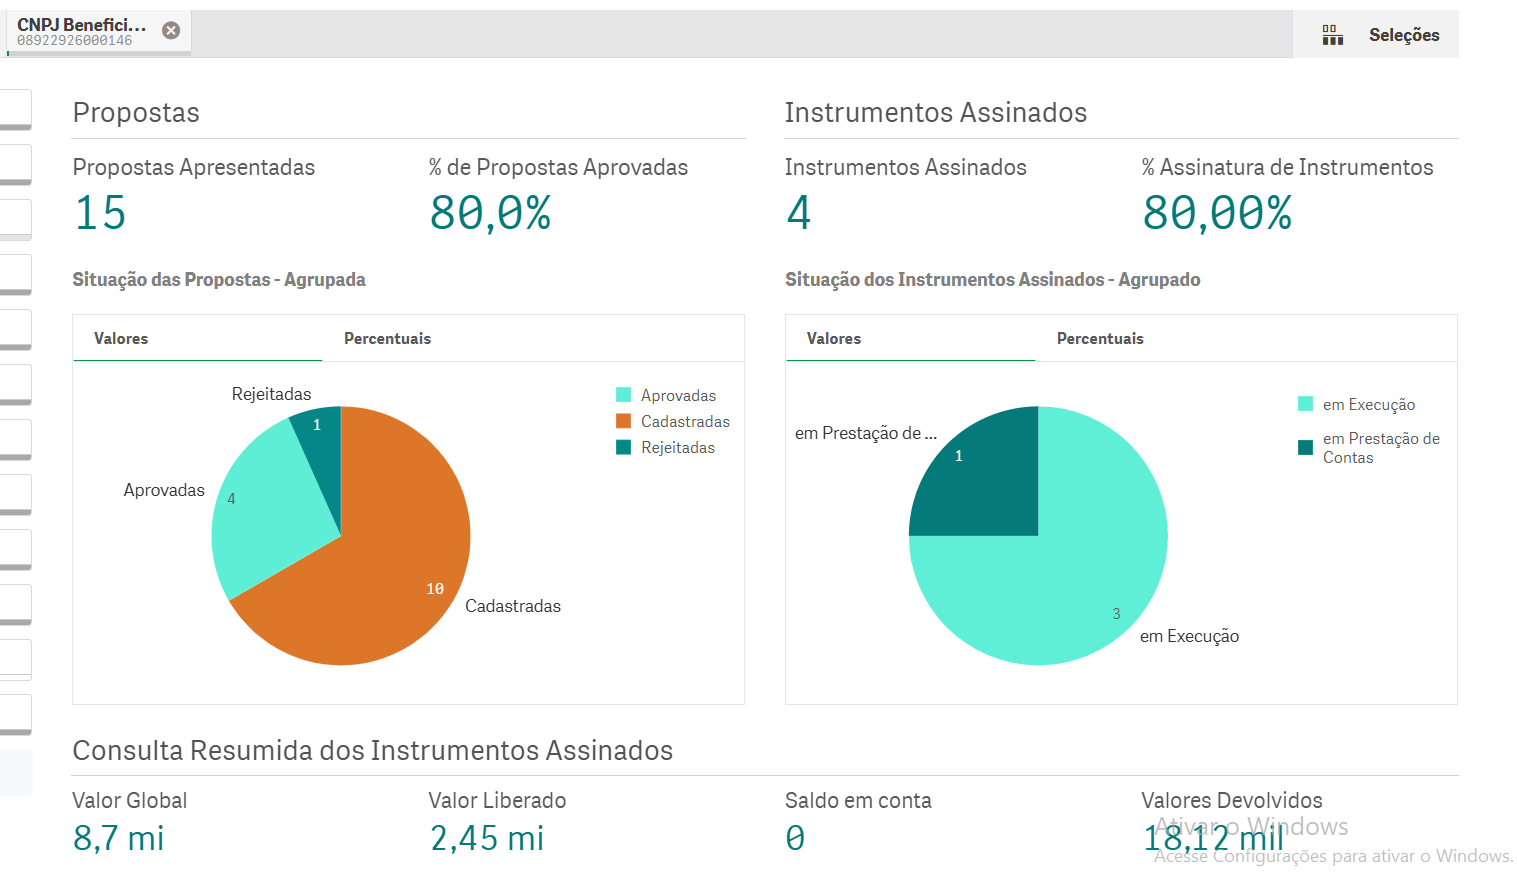Click the Propostas Apresentadas value 15

(x=101, y=213)
